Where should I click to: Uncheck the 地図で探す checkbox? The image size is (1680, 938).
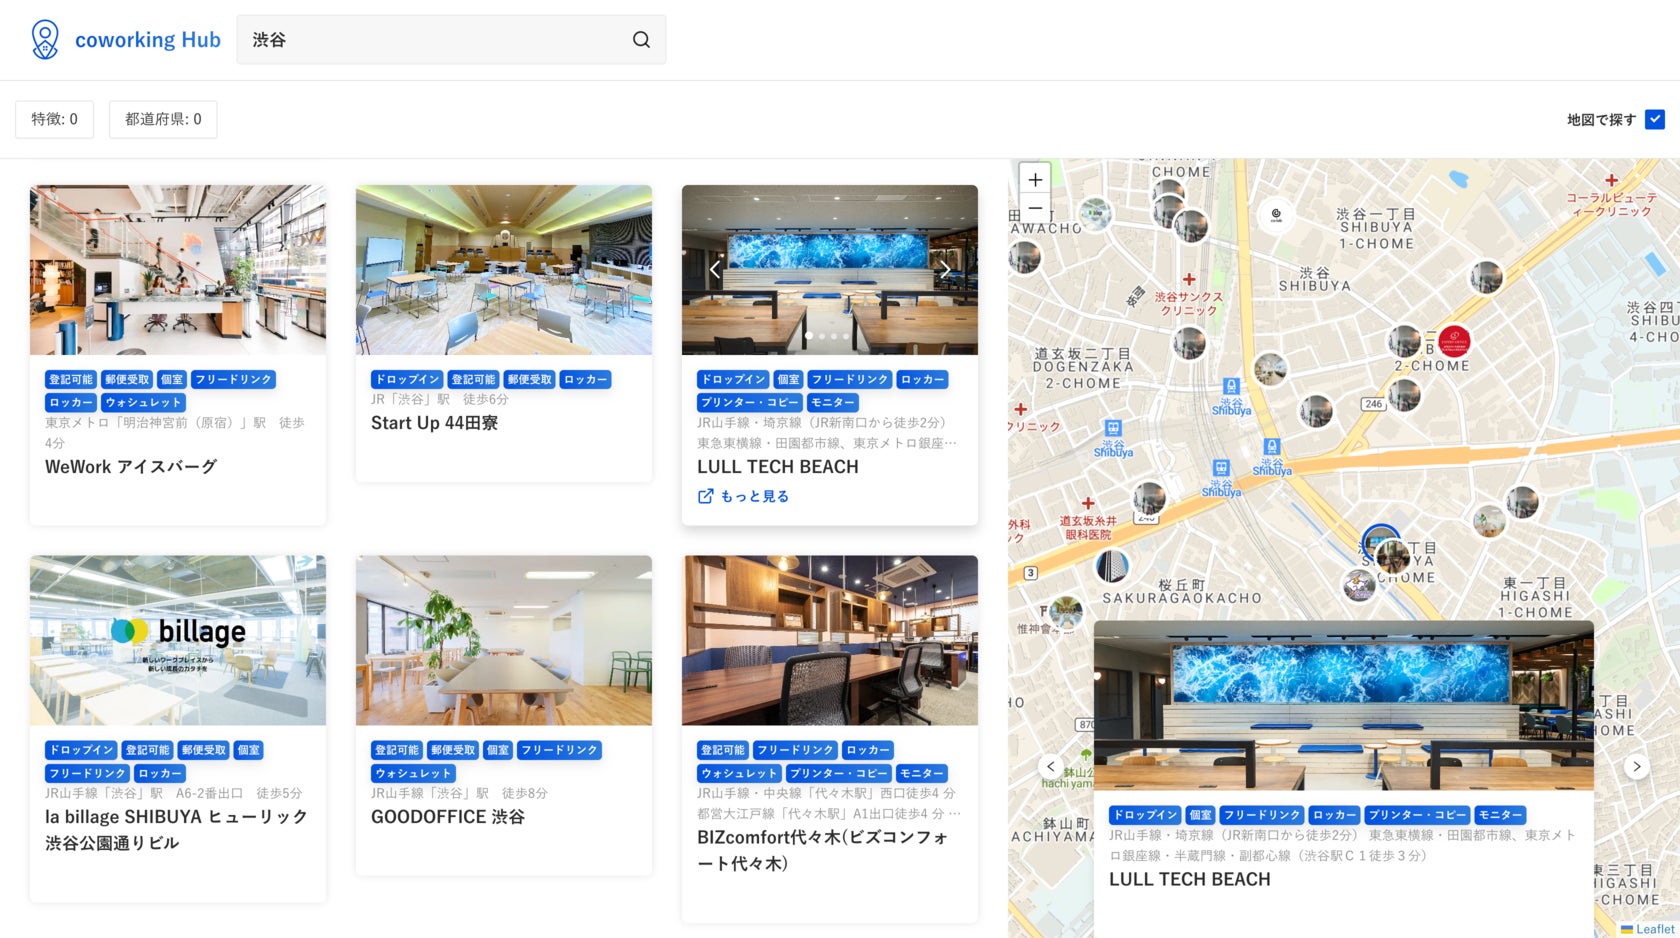(1655, 119)
